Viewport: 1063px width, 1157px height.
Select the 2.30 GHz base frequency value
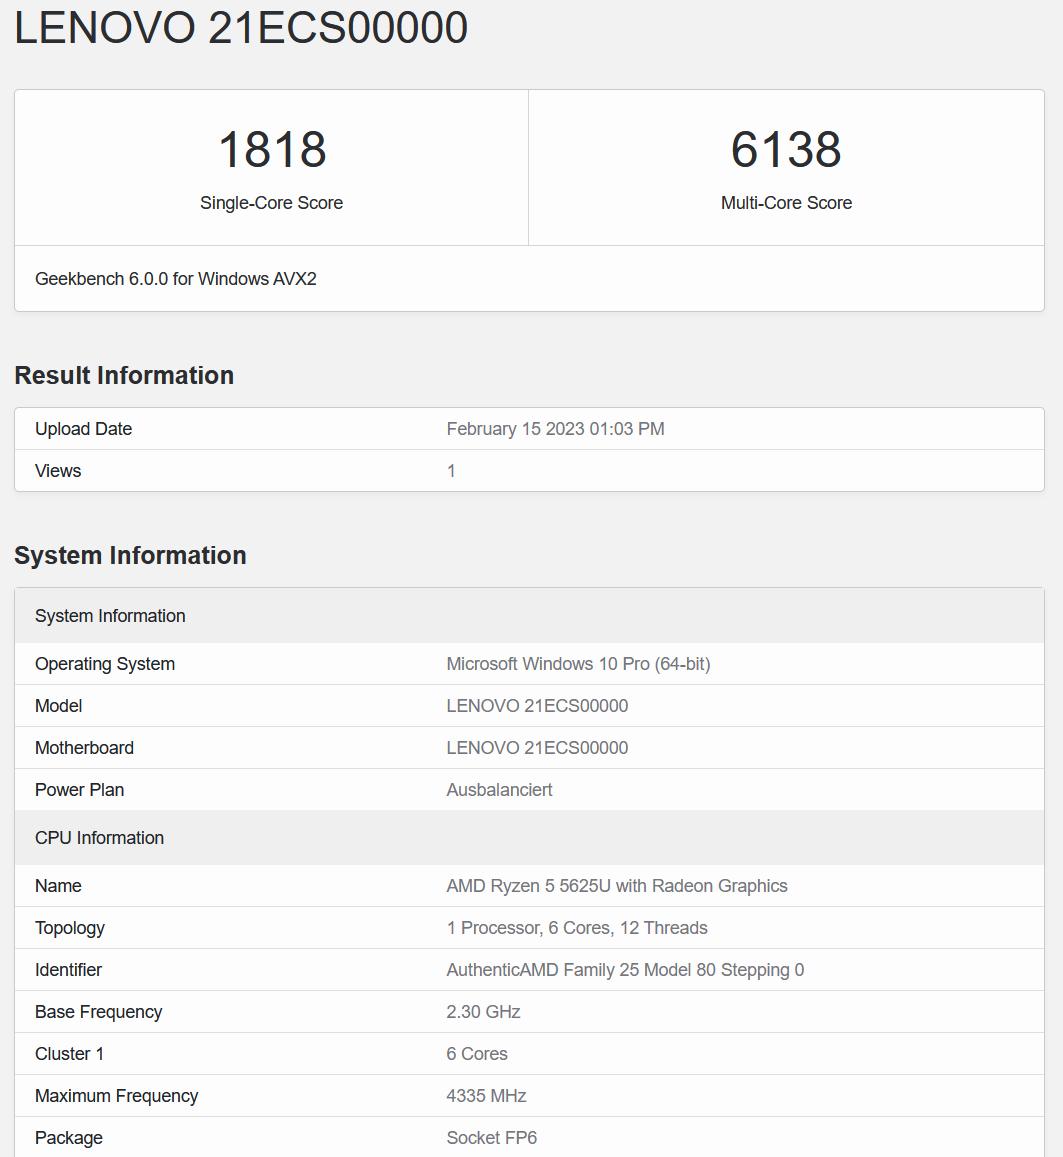point(483,1012)
